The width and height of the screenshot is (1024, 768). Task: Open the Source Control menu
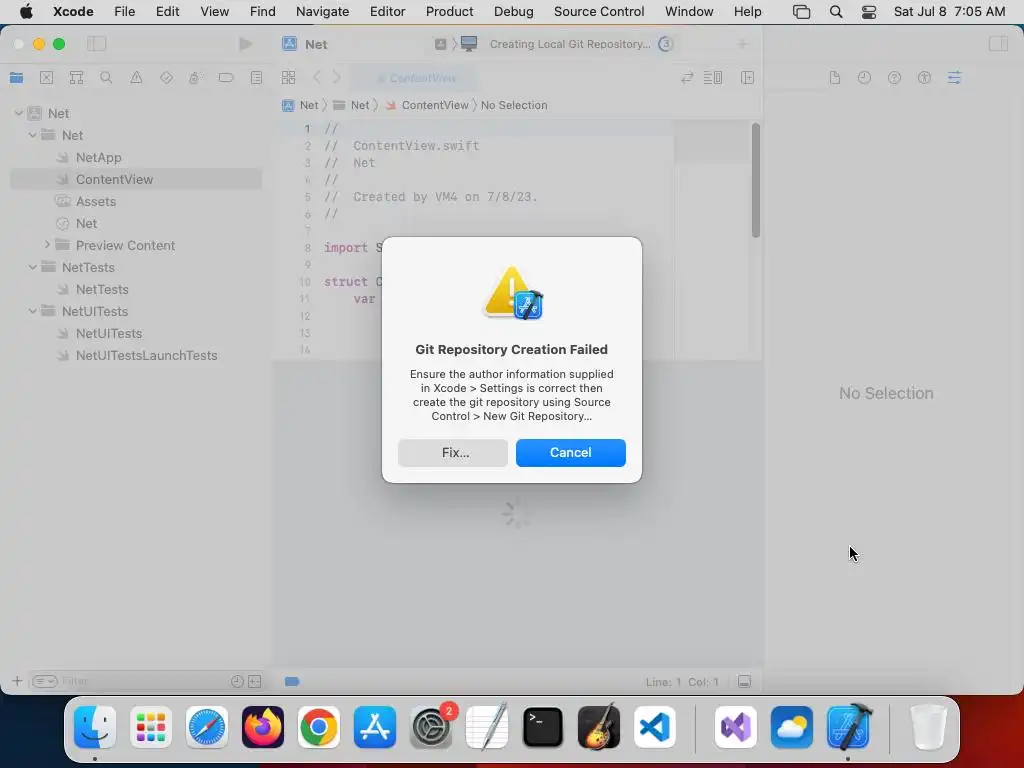tap(599, 11)
